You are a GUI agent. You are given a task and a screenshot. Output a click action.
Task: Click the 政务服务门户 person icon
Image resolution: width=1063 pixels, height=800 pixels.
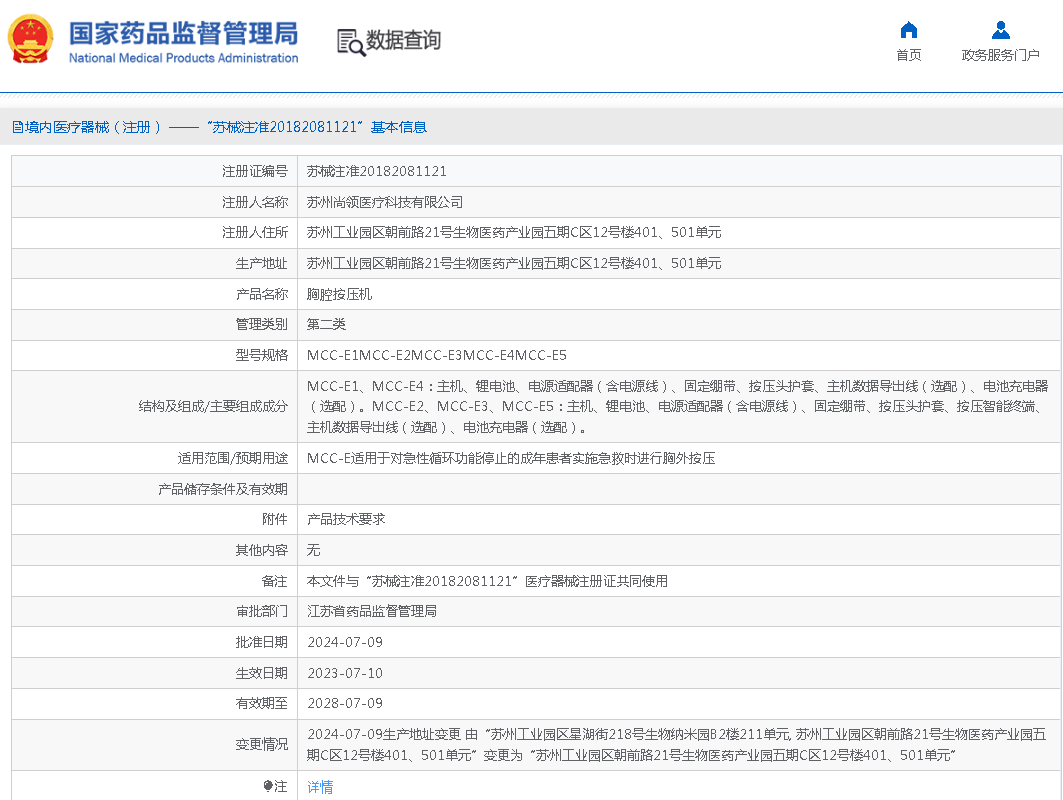(1000, 30)
